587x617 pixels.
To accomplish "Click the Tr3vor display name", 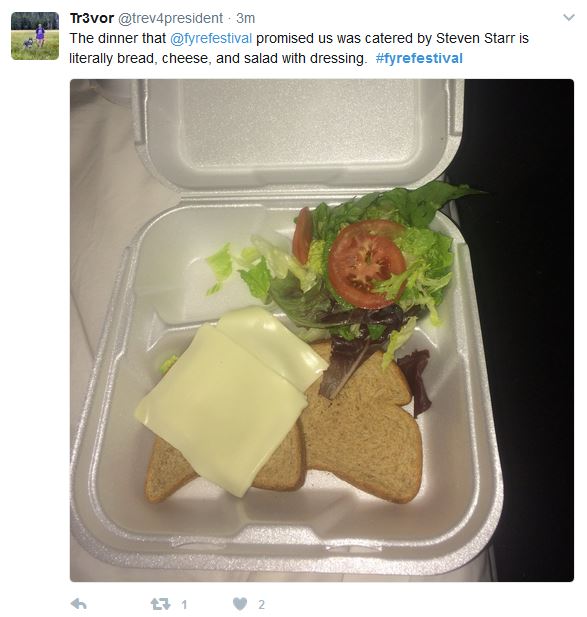I will (92, 18).
